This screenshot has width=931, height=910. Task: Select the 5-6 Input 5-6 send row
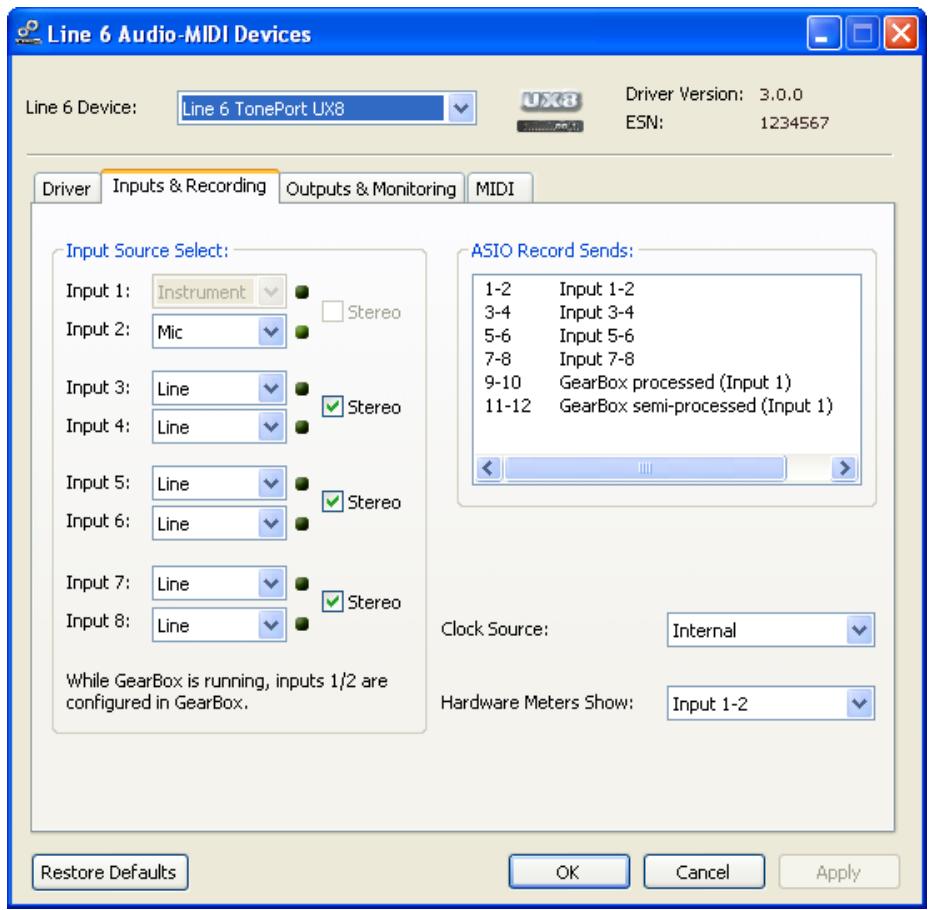pyautogui.click(x=666, y=335)
